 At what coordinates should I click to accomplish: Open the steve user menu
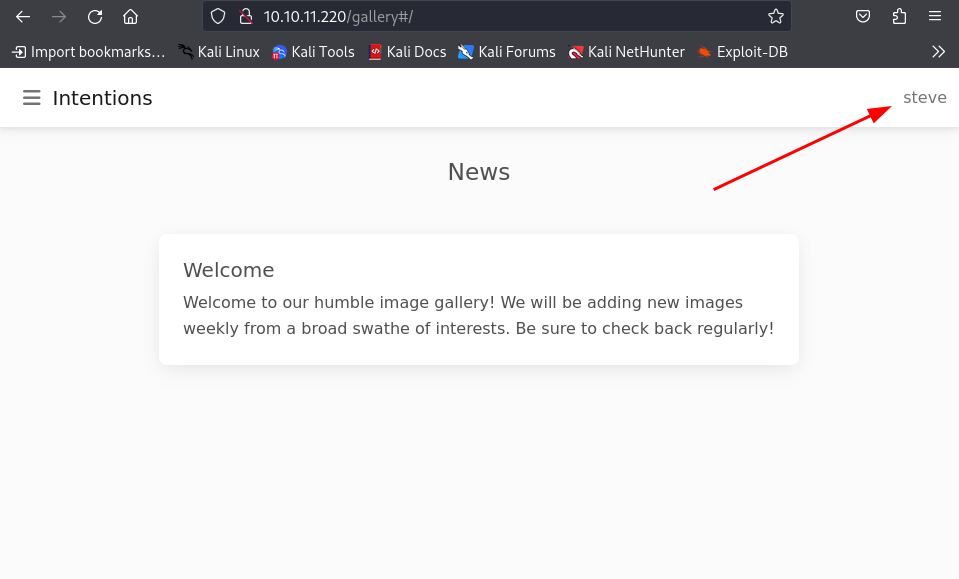click(x=924, y=98)
